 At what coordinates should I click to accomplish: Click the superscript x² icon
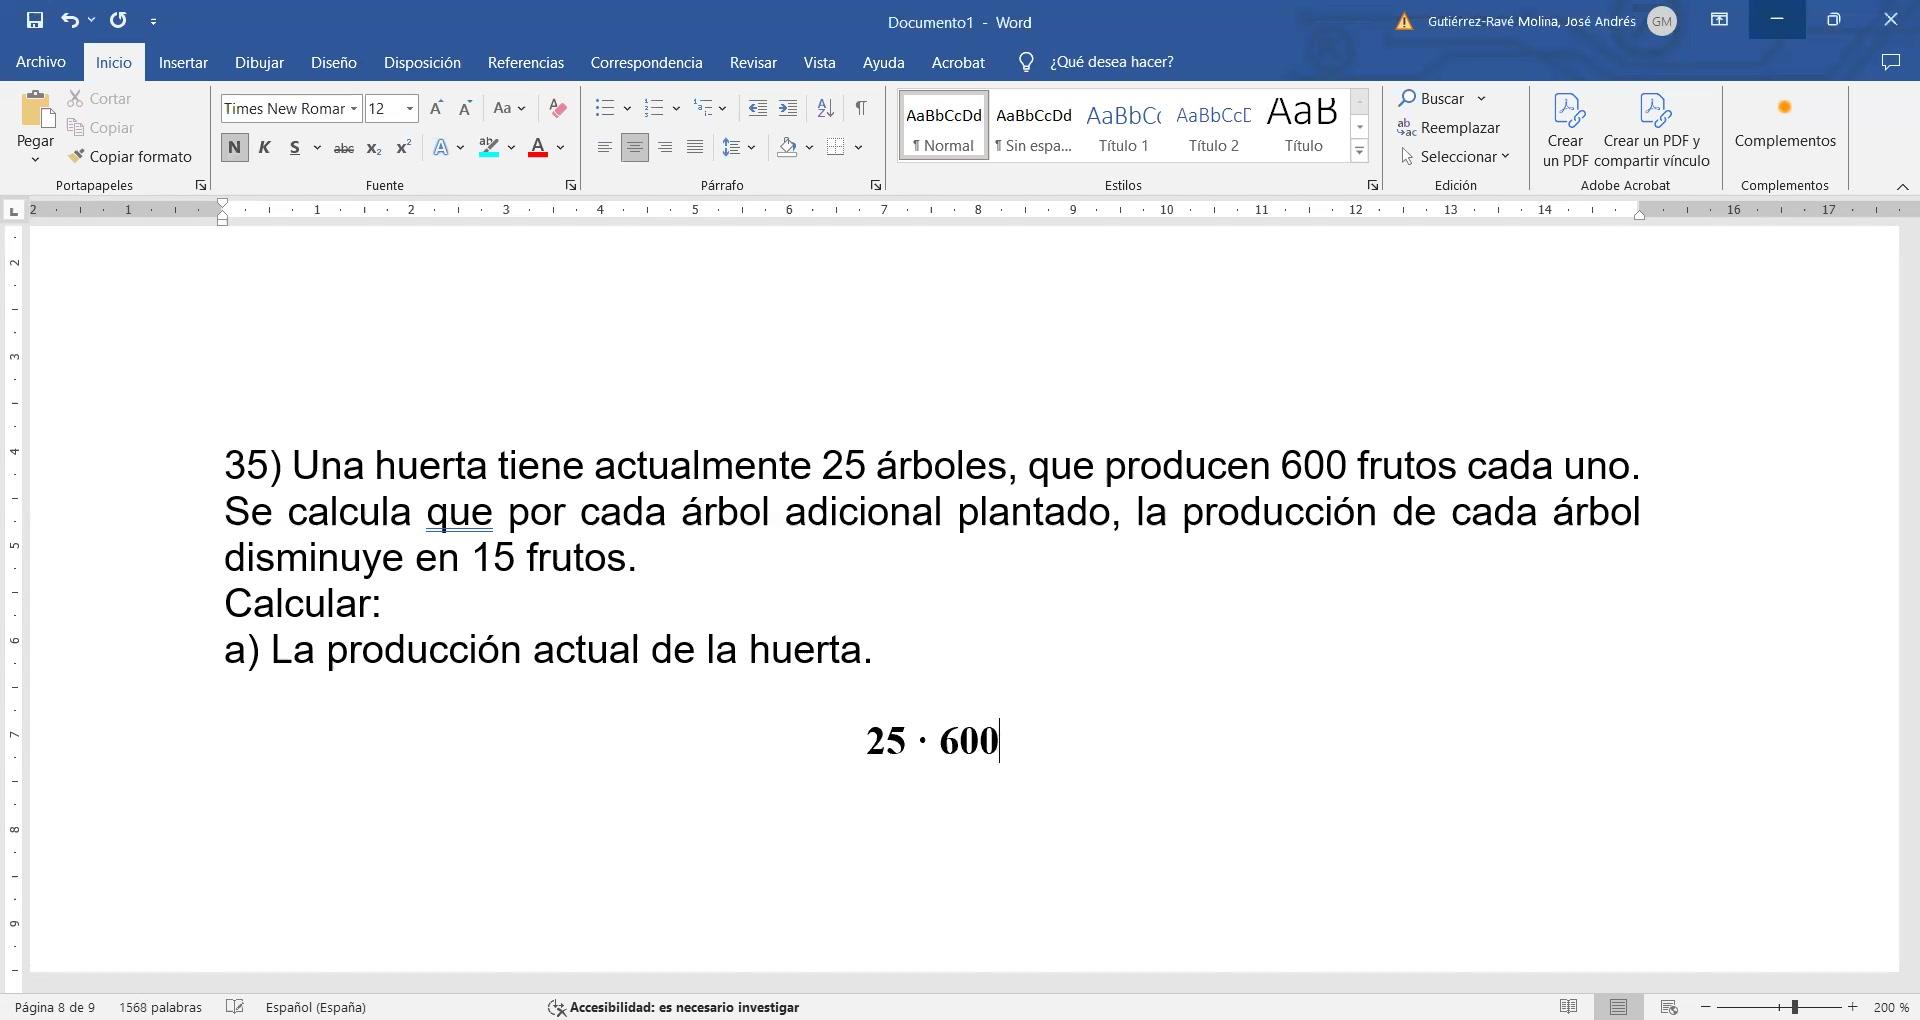403,148
